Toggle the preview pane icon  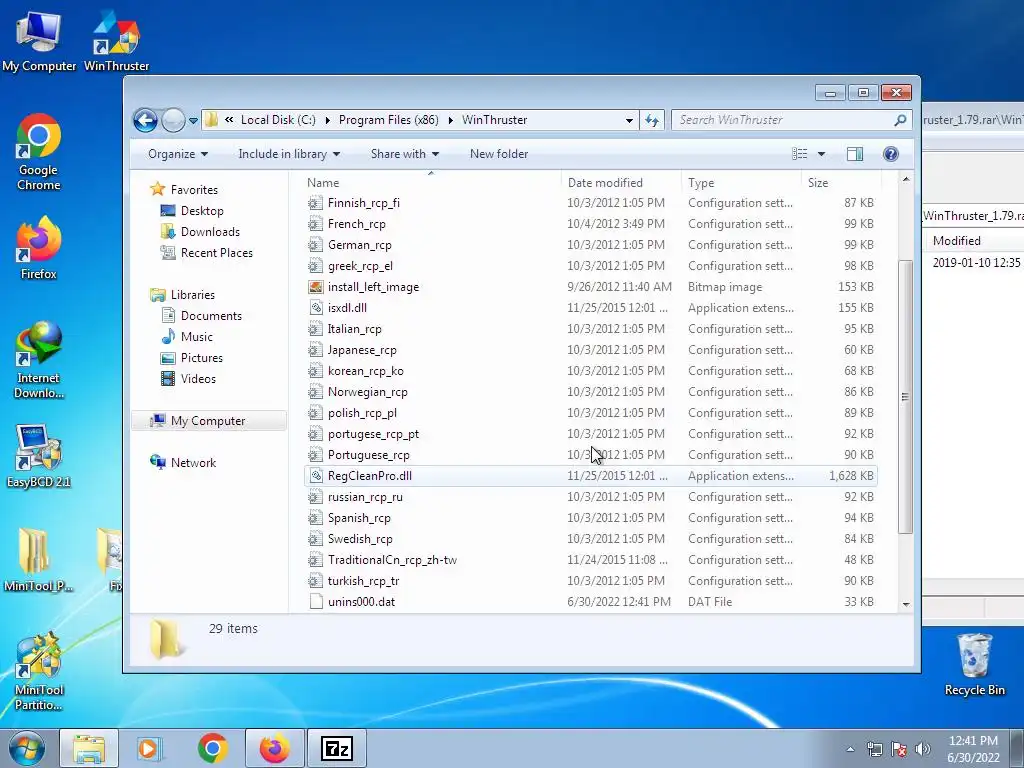coord(855,154)
